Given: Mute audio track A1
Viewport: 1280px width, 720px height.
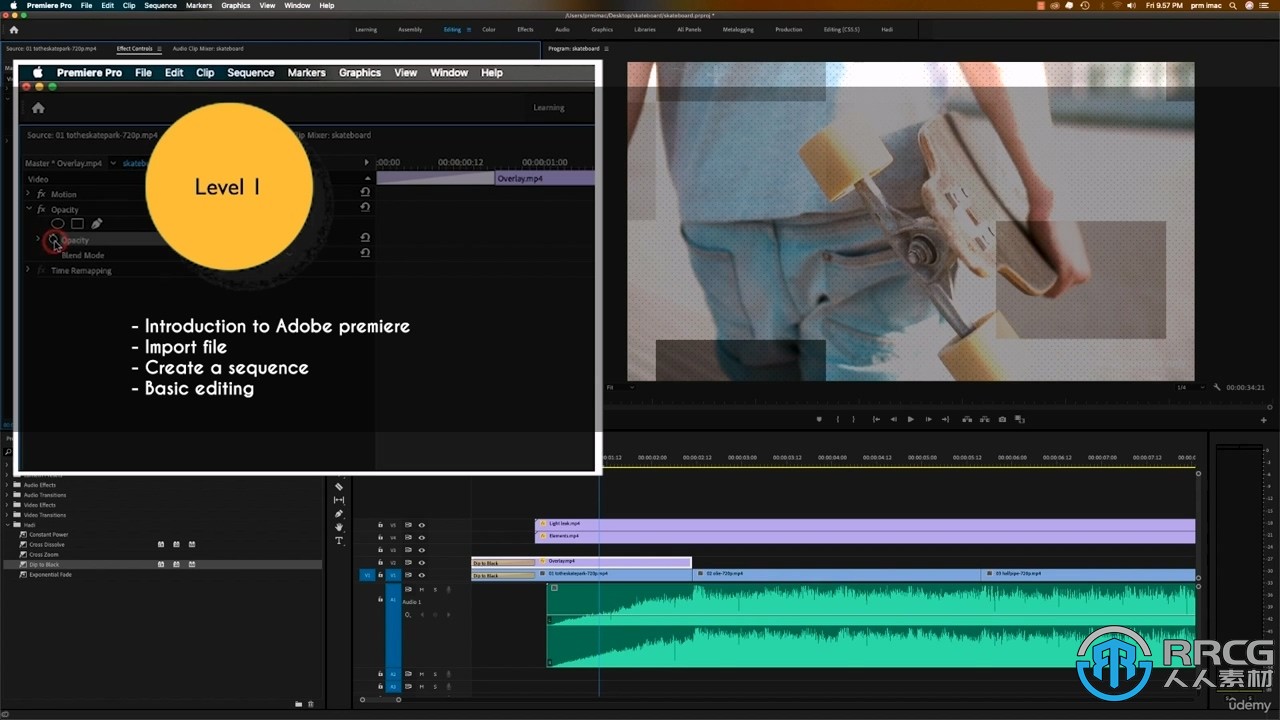Looking at the screenshot, I should [x=422, y=589].
